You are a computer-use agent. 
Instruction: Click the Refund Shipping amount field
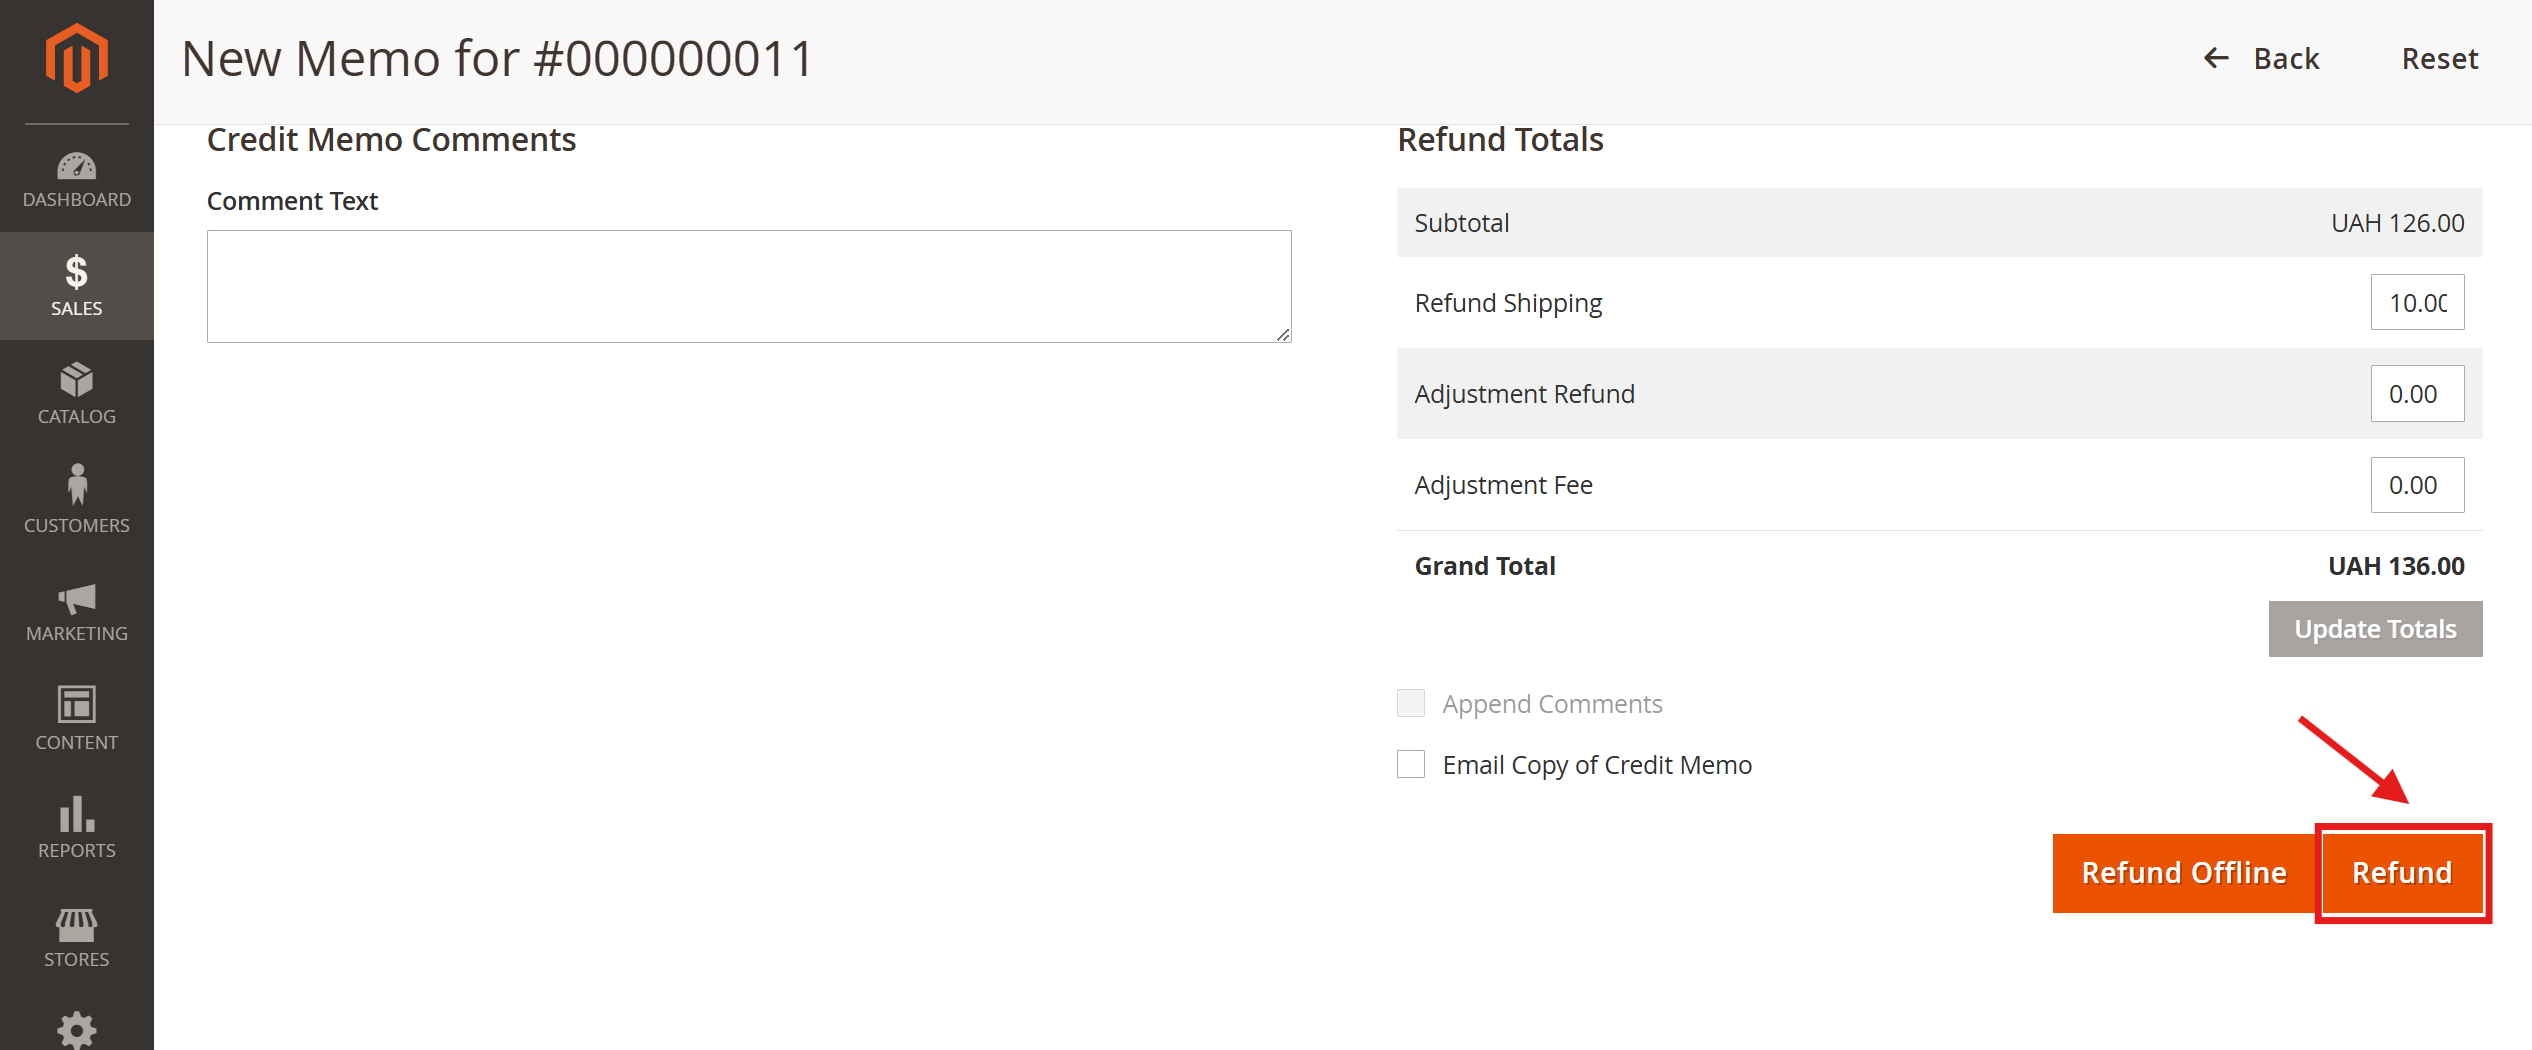(2417, 302)
